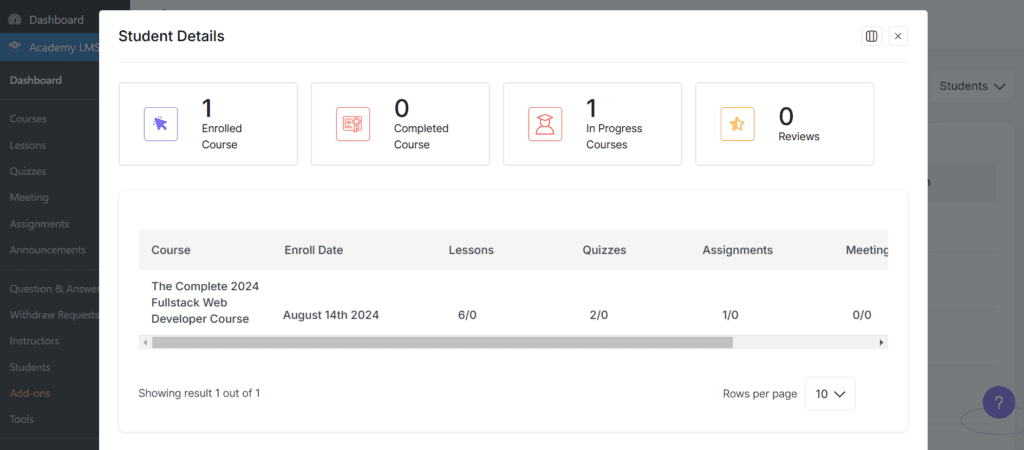Click the Course column header
1024x450 pixels.
(x=171, y=250)
